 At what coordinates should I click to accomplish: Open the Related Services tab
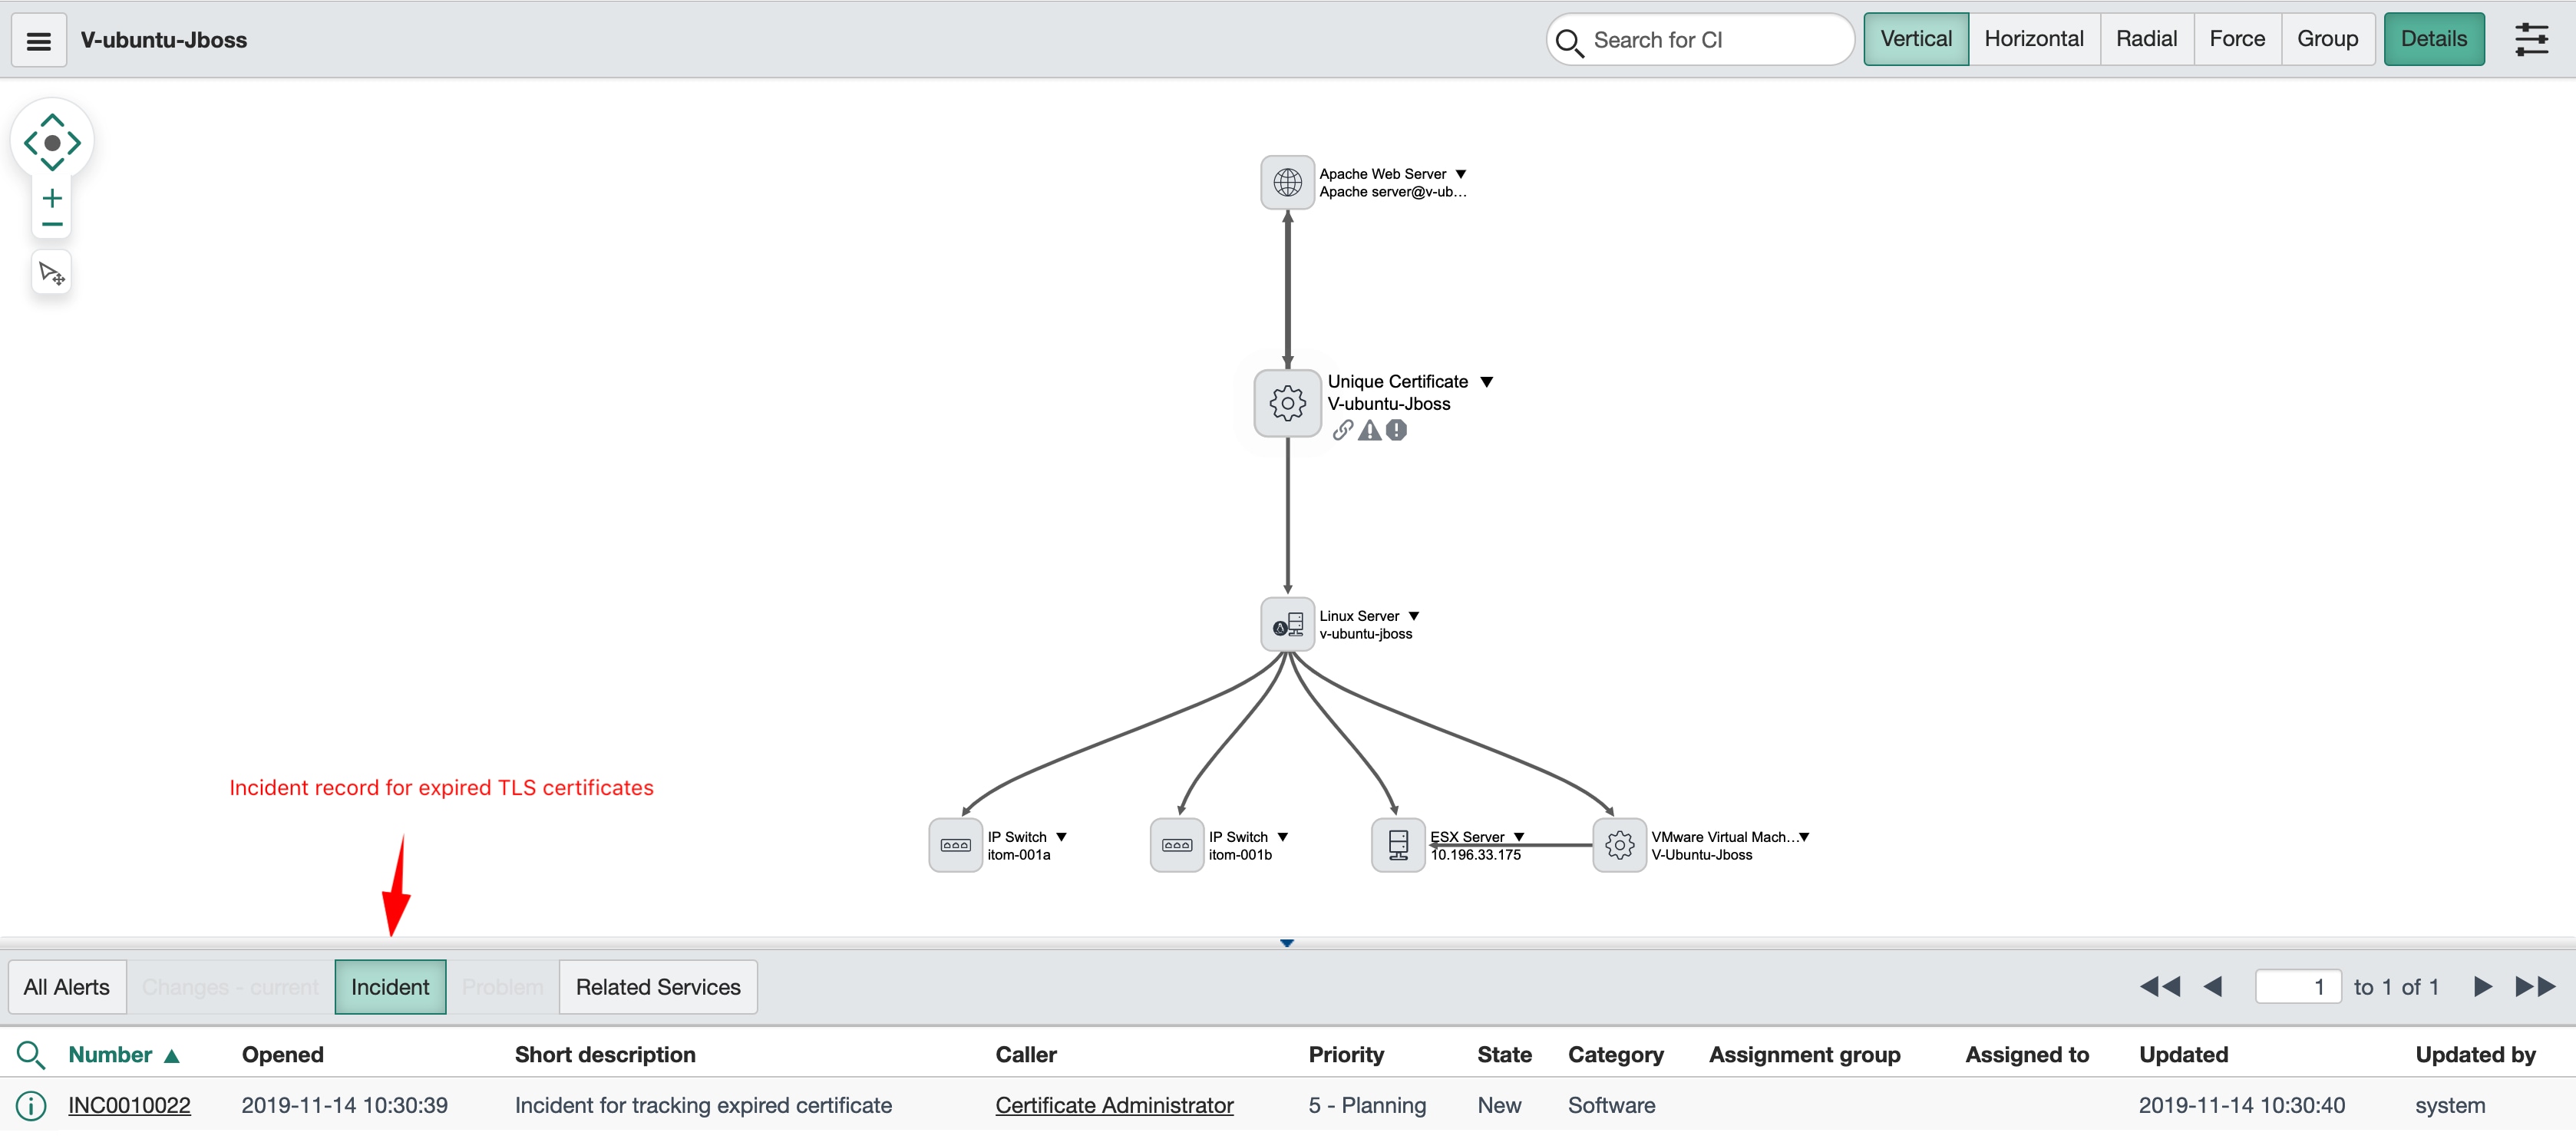coord(657,986)
